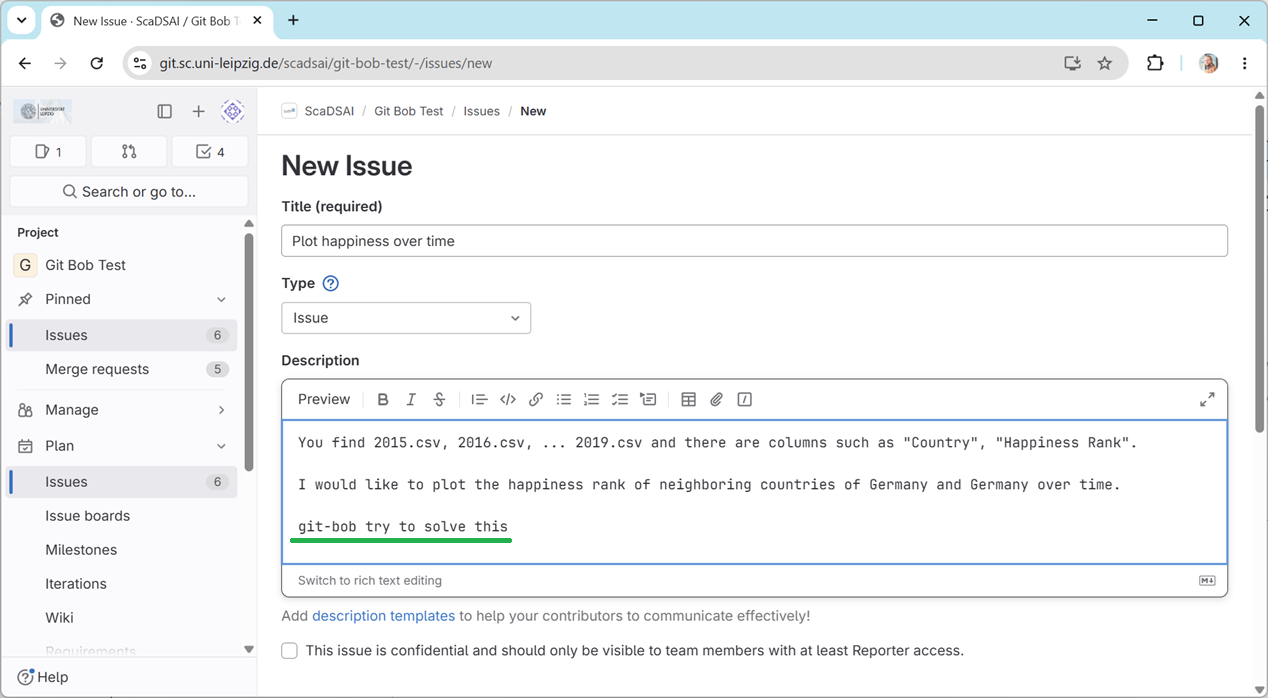Open a new browser tab
1268x698 pixels.
click(x=293, y=20)
